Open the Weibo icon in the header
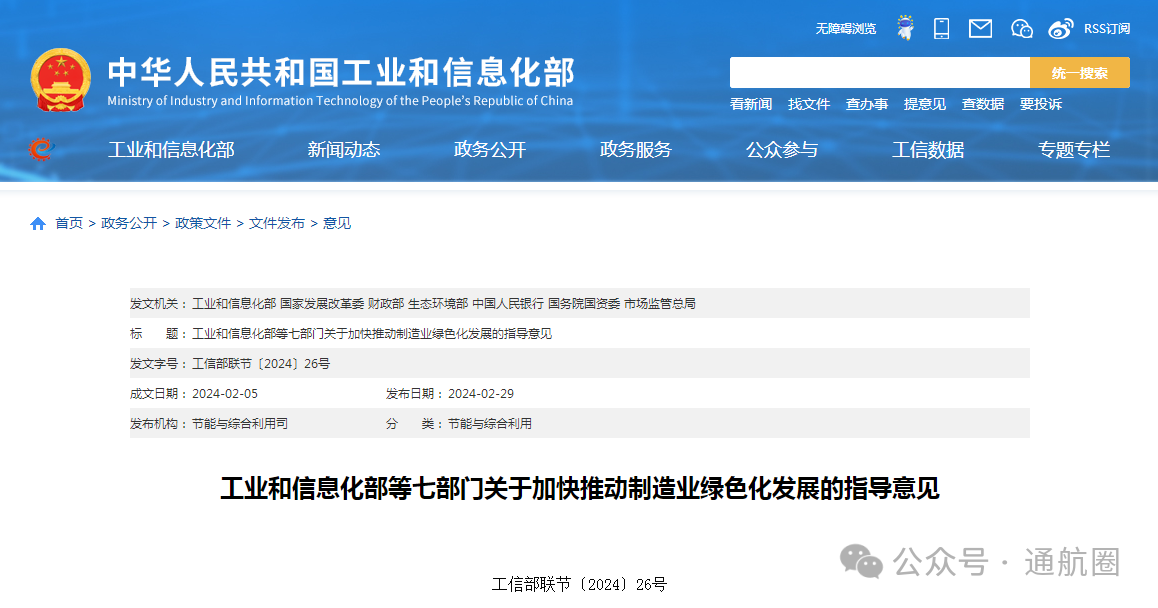Screen dimensions: 1158x608 [1062, 28]
